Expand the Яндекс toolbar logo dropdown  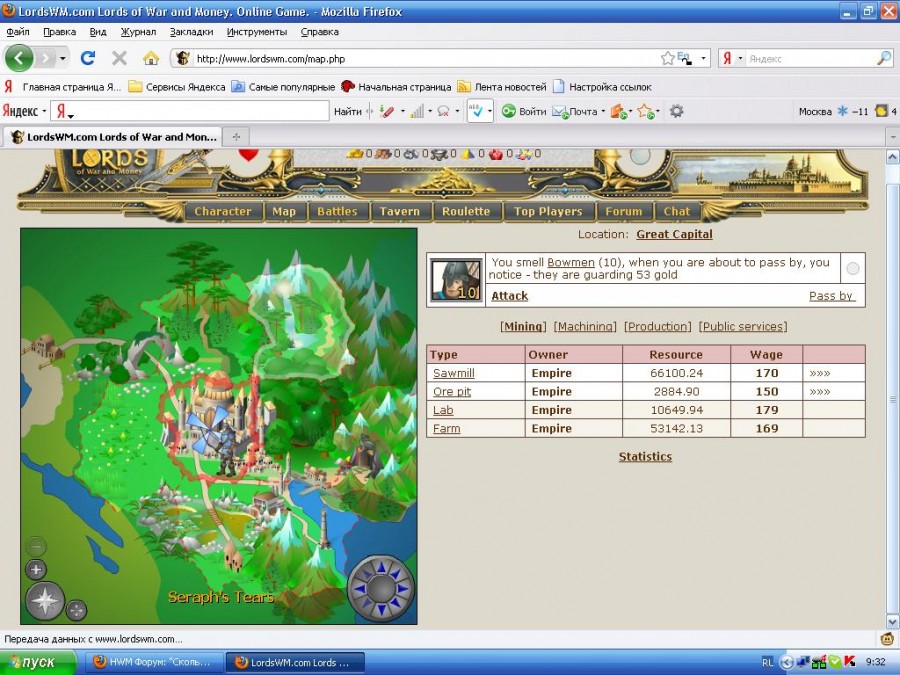pos(44,111)
